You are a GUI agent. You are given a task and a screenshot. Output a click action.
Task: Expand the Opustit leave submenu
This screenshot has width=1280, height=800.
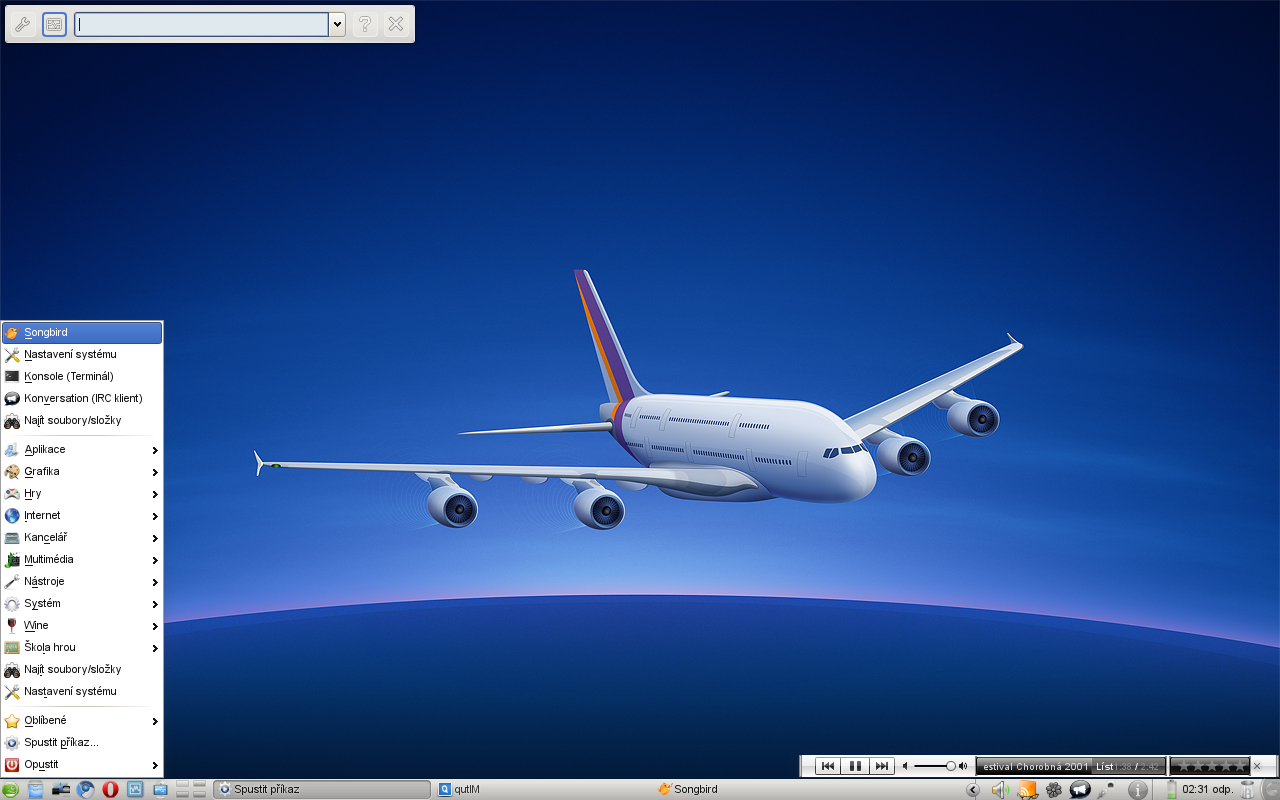click(x=82, y=764)
